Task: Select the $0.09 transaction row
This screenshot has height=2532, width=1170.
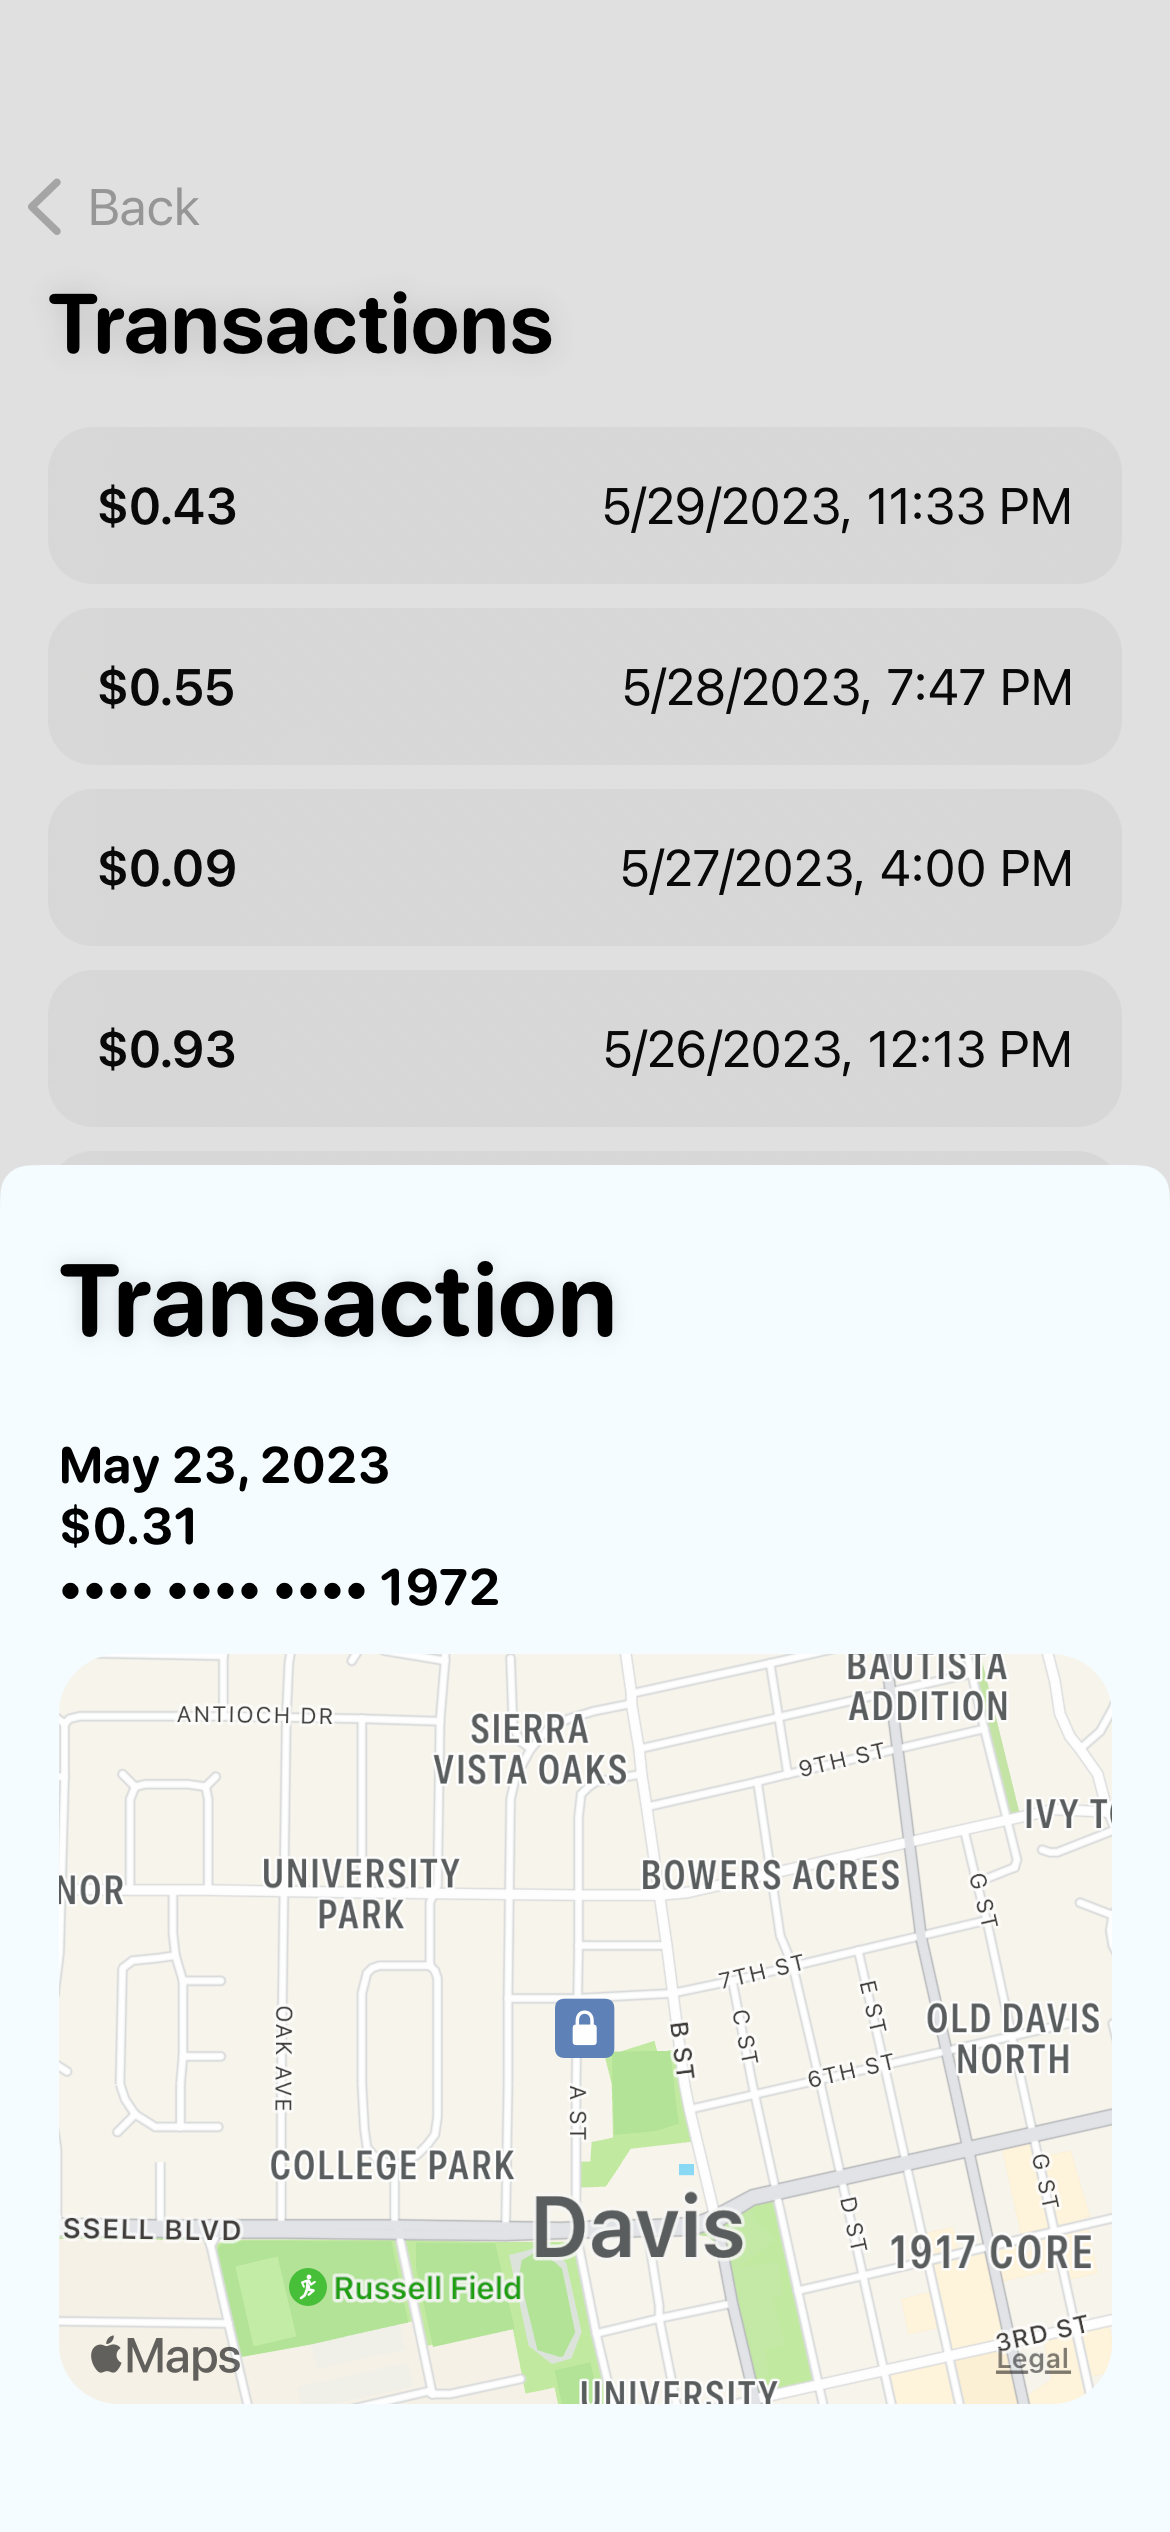Action: (x=584, y=868)
